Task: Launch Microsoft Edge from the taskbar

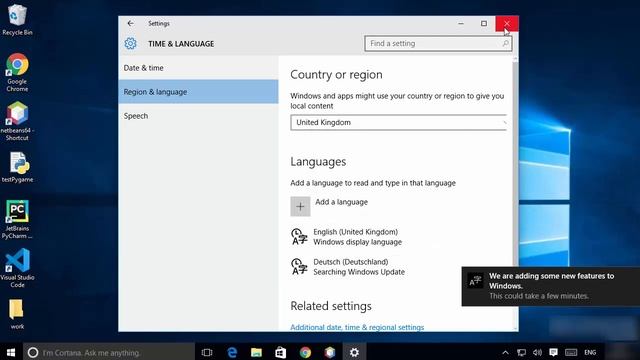Action: coord(232,352)
